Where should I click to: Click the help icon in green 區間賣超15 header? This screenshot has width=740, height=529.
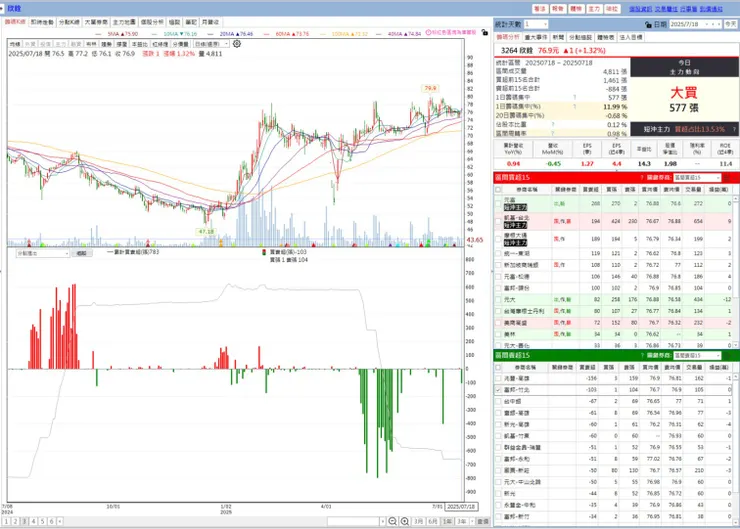pos(642,355)
